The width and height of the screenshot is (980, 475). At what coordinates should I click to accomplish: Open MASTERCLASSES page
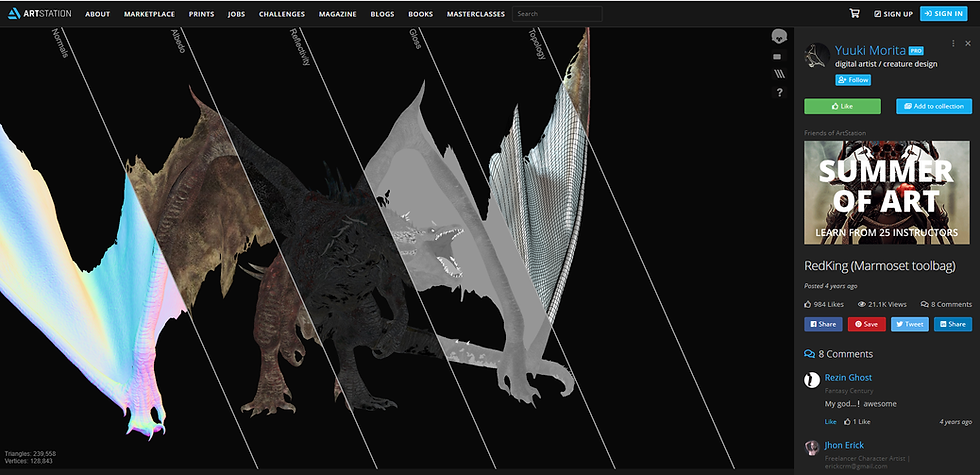pos(476,14)
